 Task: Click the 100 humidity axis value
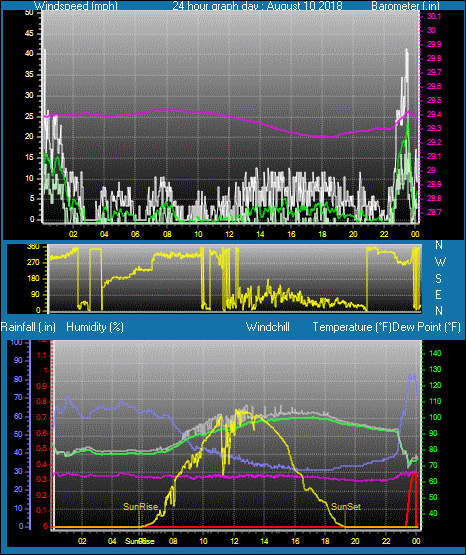coord(16,343)
